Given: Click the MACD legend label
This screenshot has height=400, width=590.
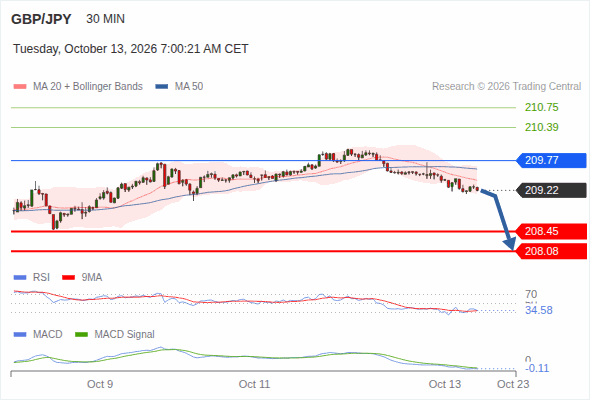Looking at the screenshot, I should (x=47, y=335).
